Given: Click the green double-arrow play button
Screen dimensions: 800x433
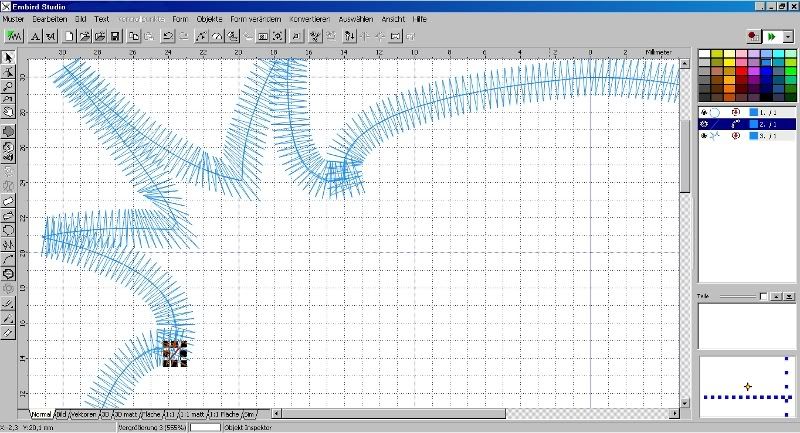Looking at the screenshot, I should pyautogui.click(x=771, y=36).
